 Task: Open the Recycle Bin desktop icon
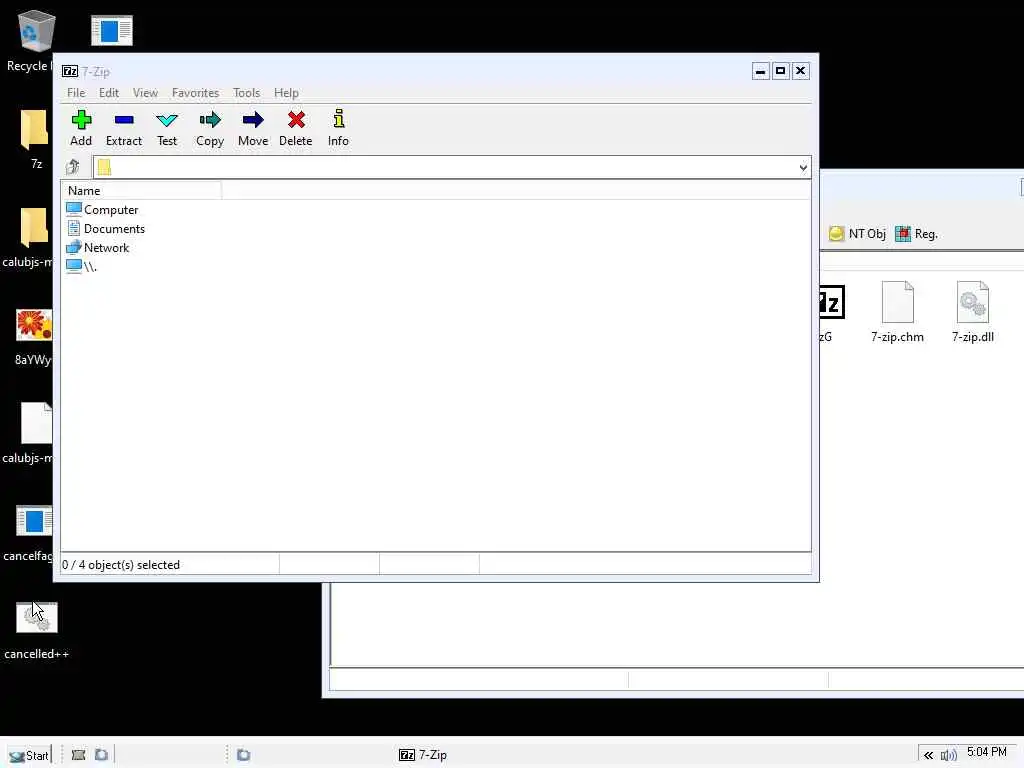pyautogui.click(x=35, y=31)
